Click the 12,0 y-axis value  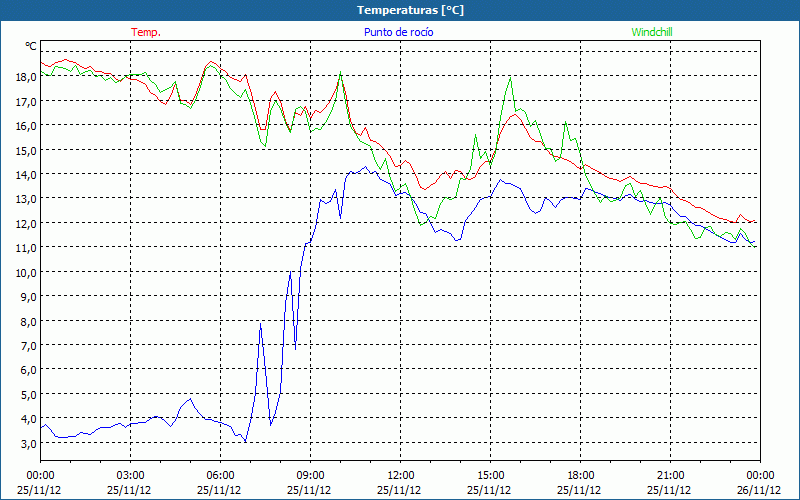(x=27, y=223)
